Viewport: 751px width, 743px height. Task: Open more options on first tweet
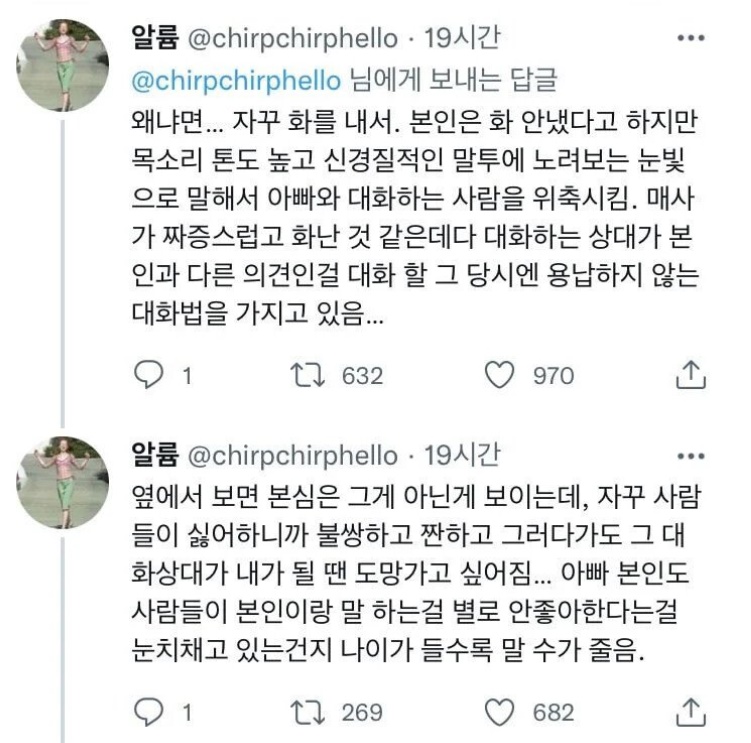[x=691, y=38]
